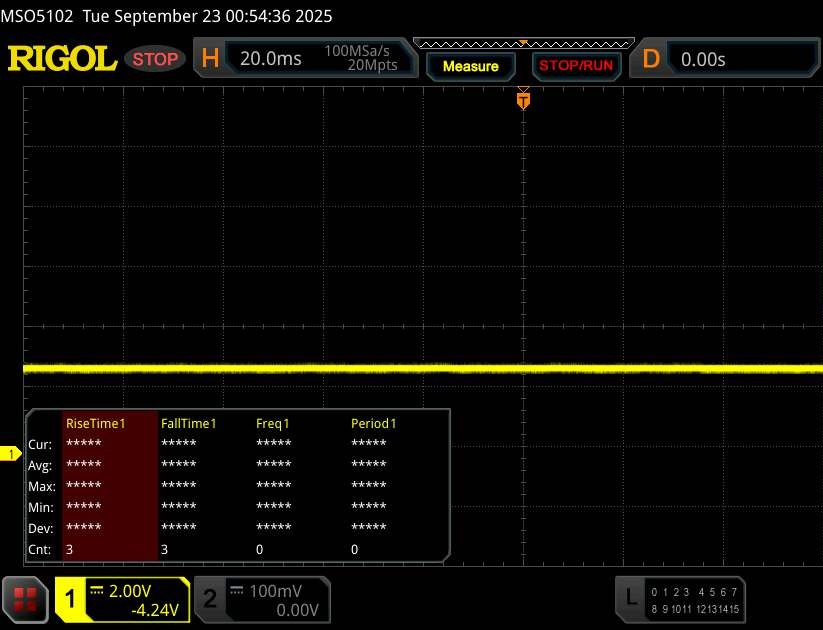Open the 20.0ms timebase scale setting

(271, 59)
